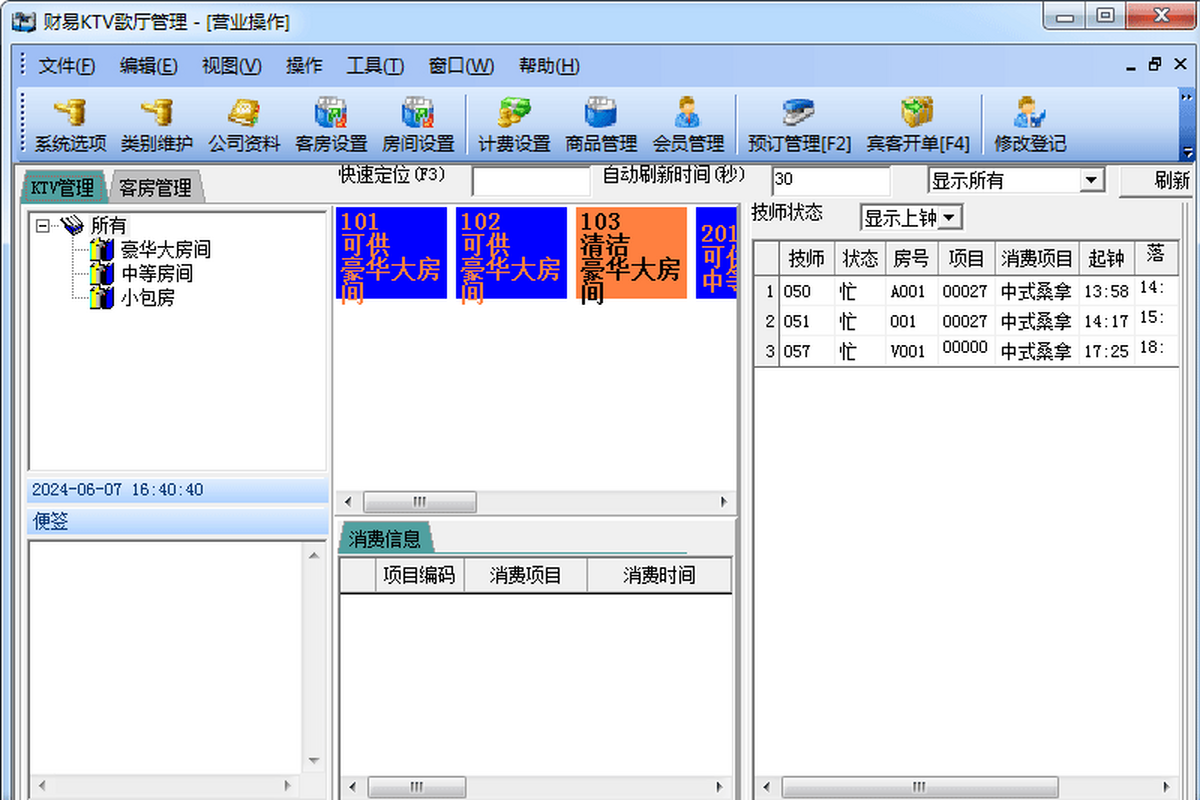Open the 操作 menu

(x=304, y=66)
